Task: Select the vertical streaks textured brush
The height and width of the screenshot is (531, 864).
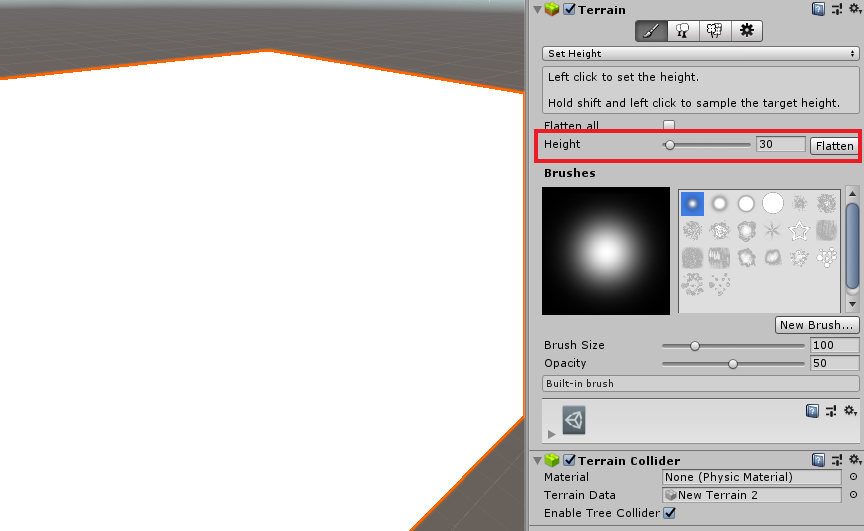Action: pos(719,257)
